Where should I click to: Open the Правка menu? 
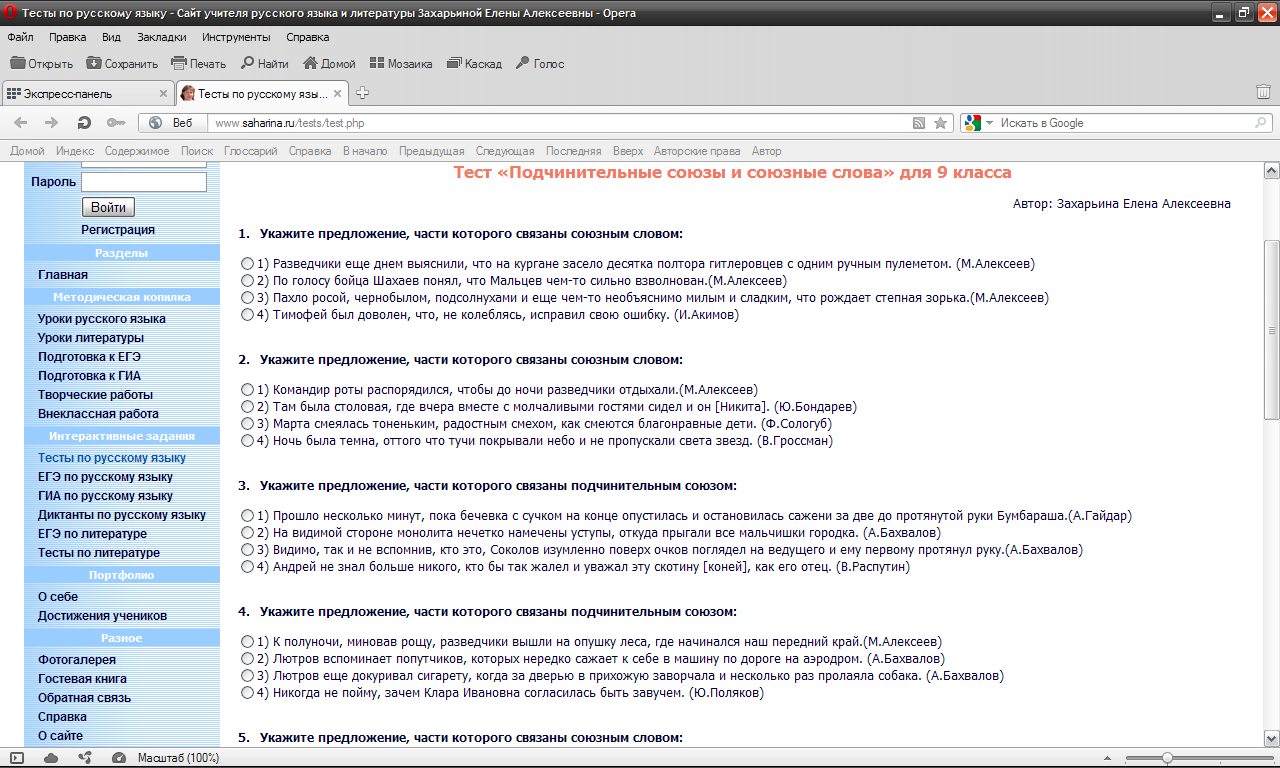pyautogui.click(x=67, y=37)
